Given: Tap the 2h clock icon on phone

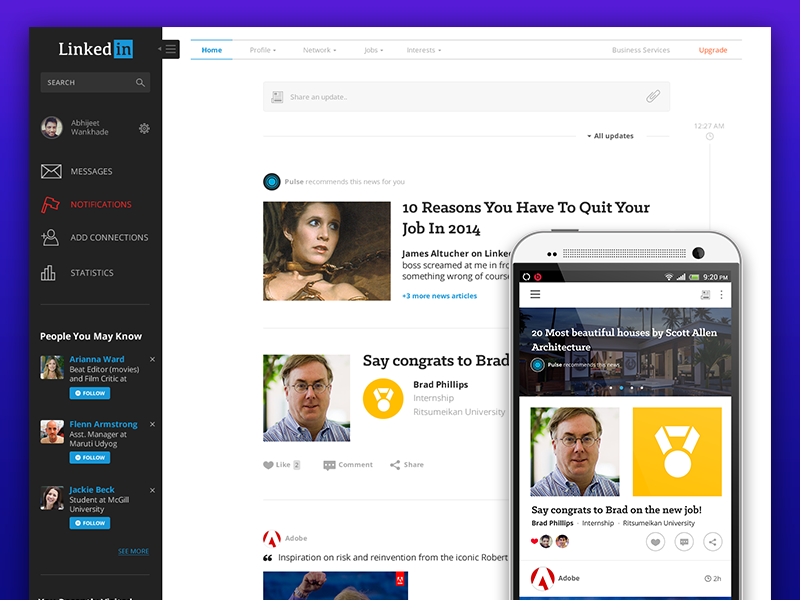Looking at the screenshot, I should pyautogui.click(x=708, y=579).
